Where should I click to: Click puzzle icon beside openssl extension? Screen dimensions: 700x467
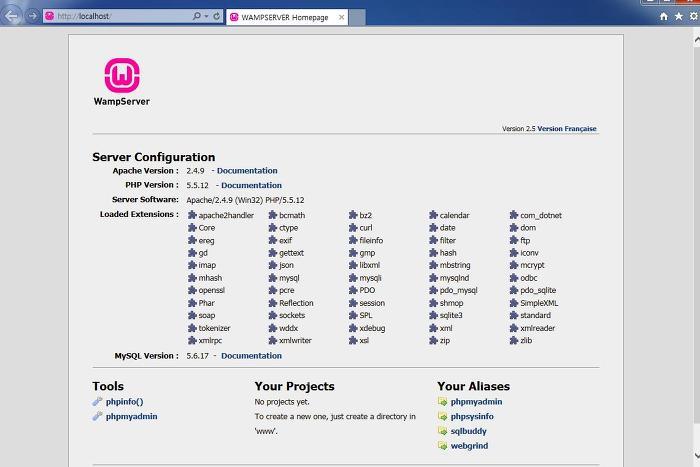[x=192, y=290]
